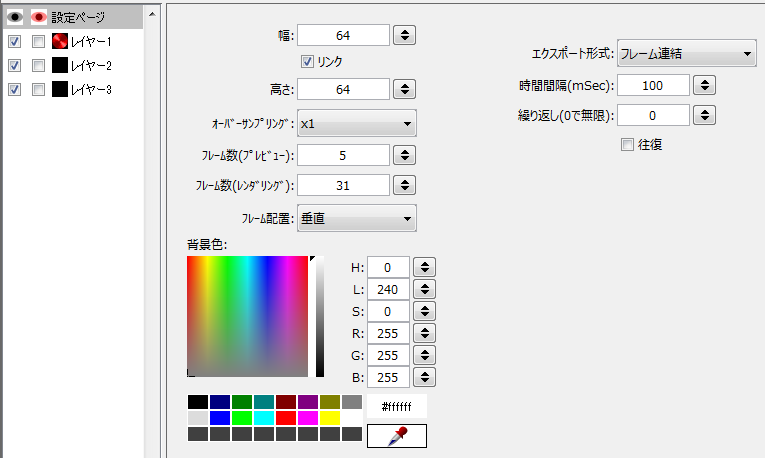The width and height of the screenshot is (765, 458).
Task: Open the フレーム配置 dropdown
Action: 357,218
